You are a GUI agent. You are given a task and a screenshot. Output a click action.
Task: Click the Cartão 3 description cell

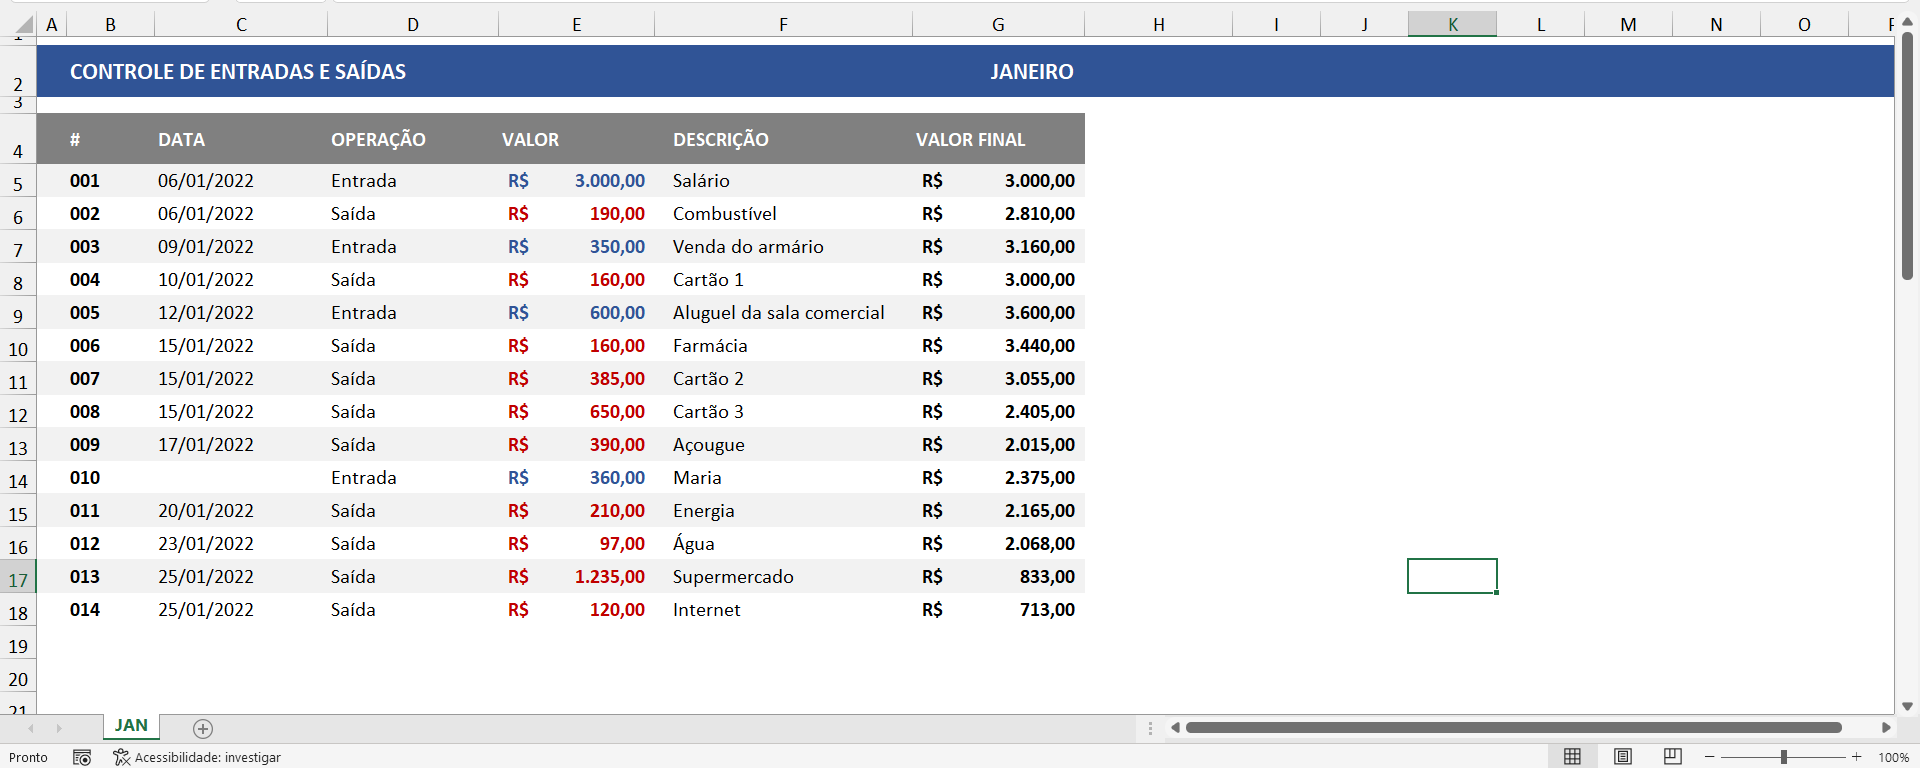tap(783, 411)
